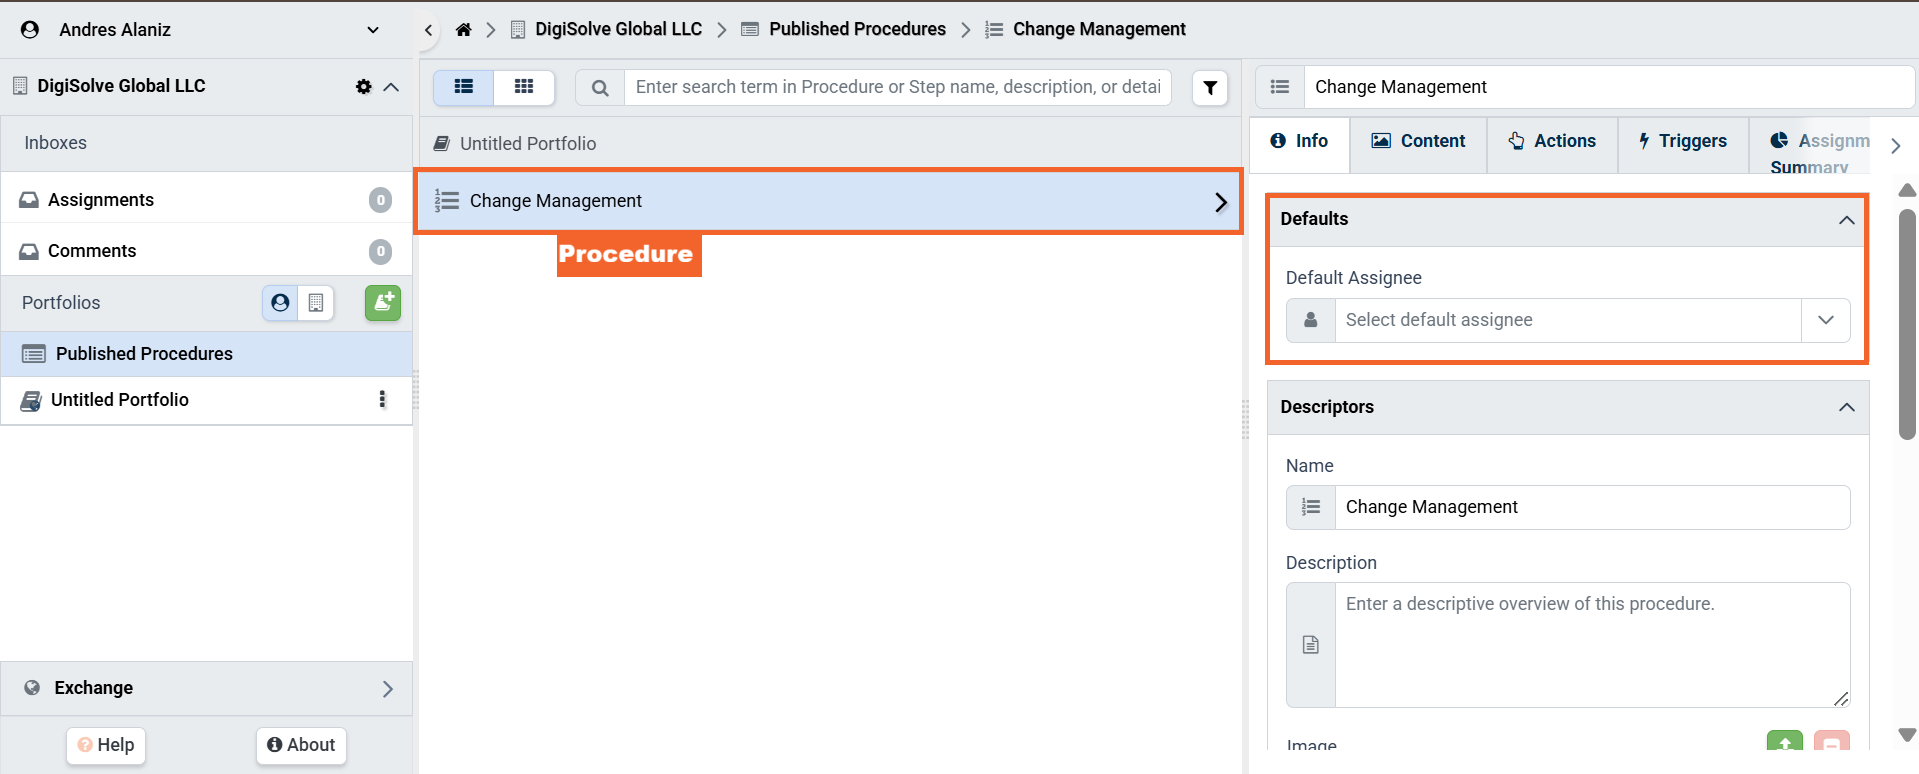Image resolution: width=1919 pixels, height=774 pixels.
Task: Click the back arrow in breadcrumb bar
Action: (x=429, y=30)
